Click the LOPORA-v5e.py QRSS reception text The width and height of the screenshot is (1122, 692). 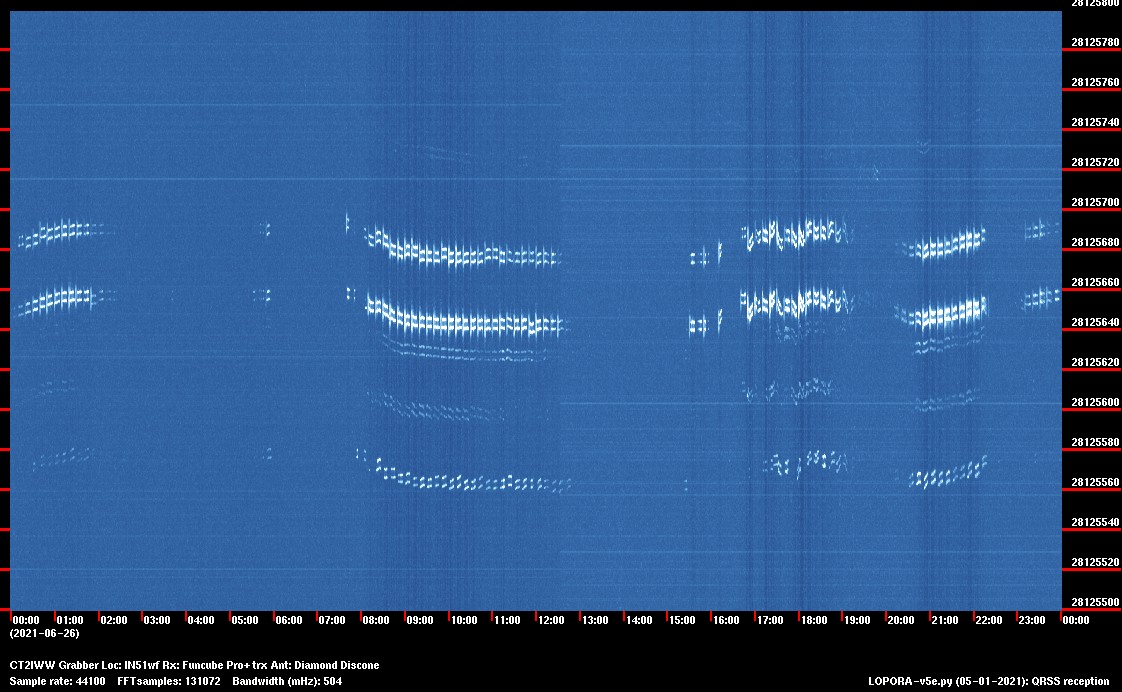pos(991,681)
